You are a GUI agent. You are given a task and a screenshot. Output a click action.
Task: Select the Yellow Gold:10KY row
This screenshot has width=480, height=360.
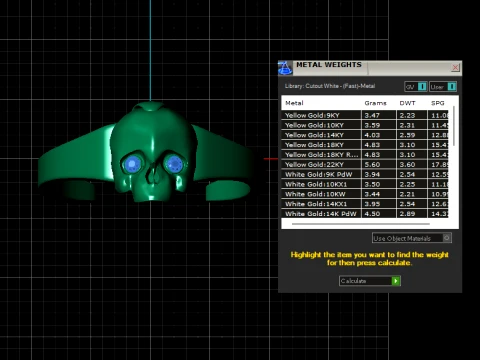tap(365, 125)
